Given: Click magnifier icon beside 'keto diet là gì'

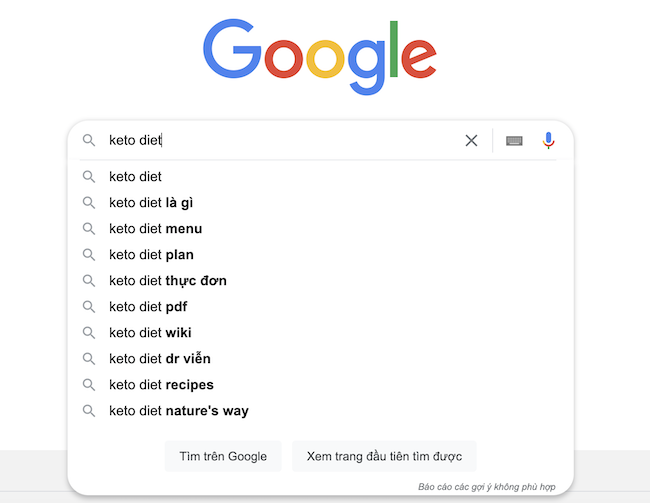Looking at the screenshot, I should point(89,203).
